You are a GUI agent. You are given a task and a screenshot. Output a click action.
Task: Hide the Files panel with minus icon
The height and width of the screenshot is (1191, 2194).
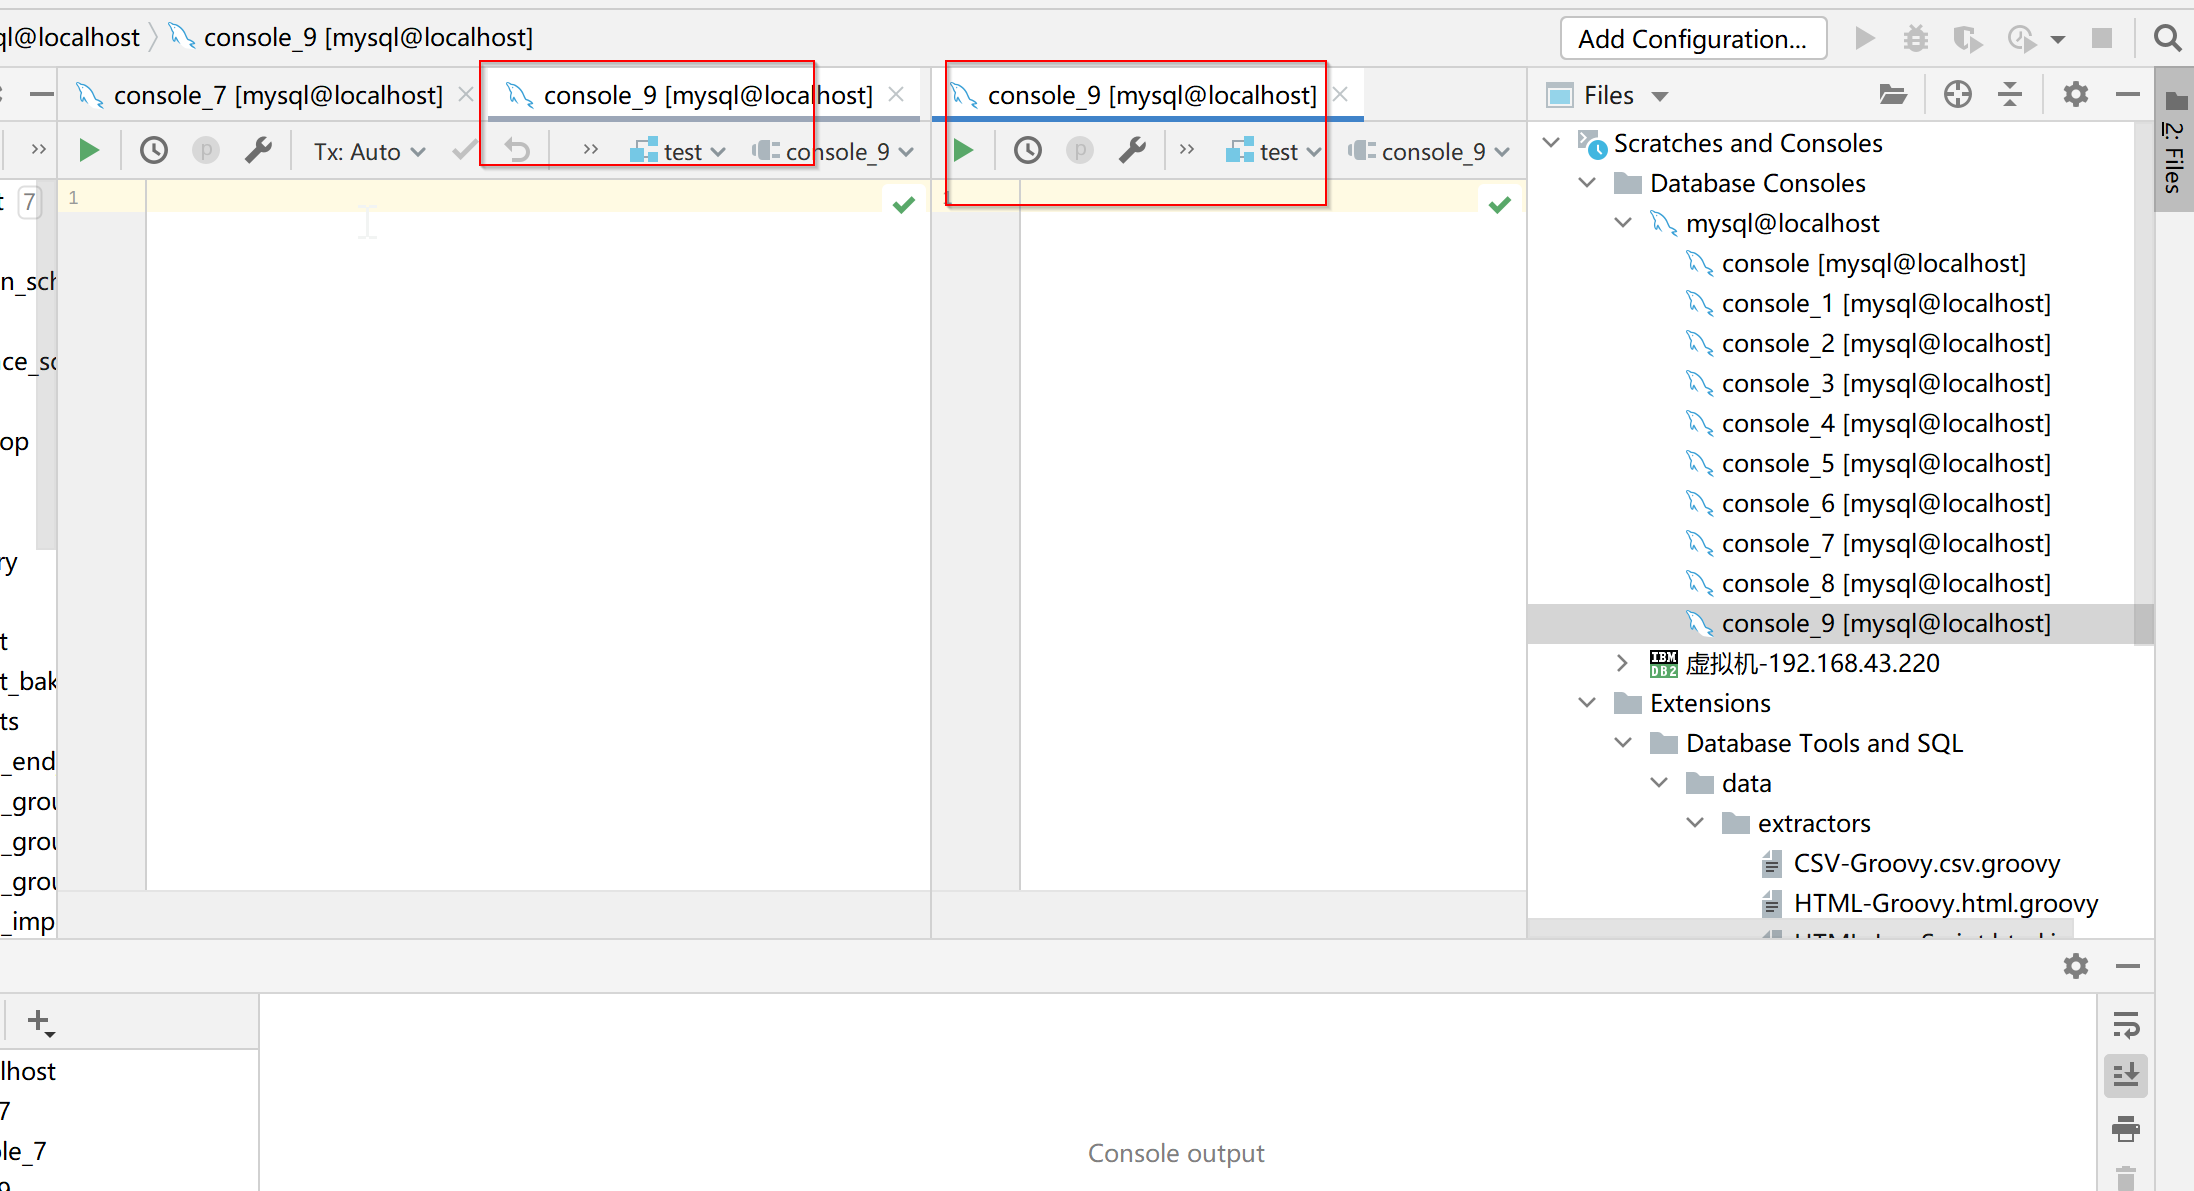2128,95
